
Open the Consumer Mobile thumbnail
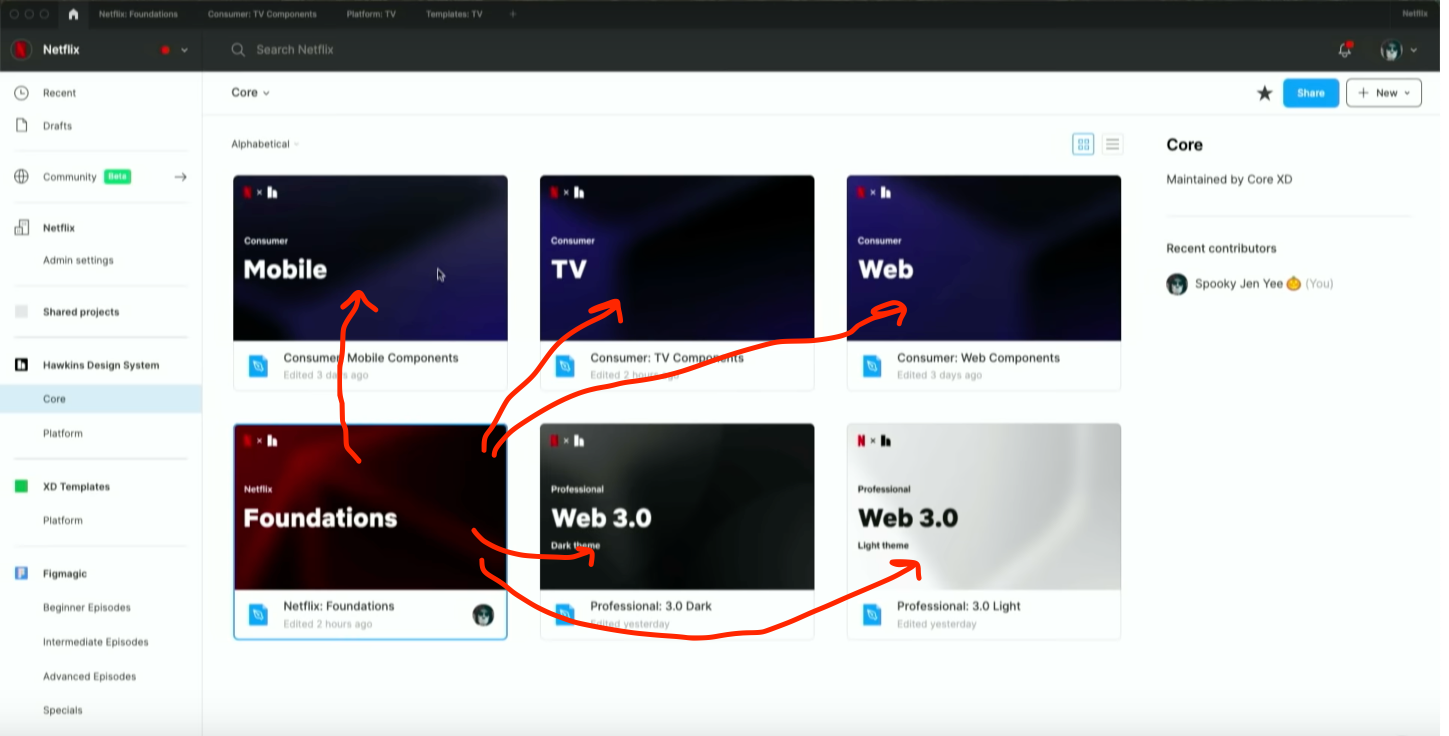[x=370, y=258]
